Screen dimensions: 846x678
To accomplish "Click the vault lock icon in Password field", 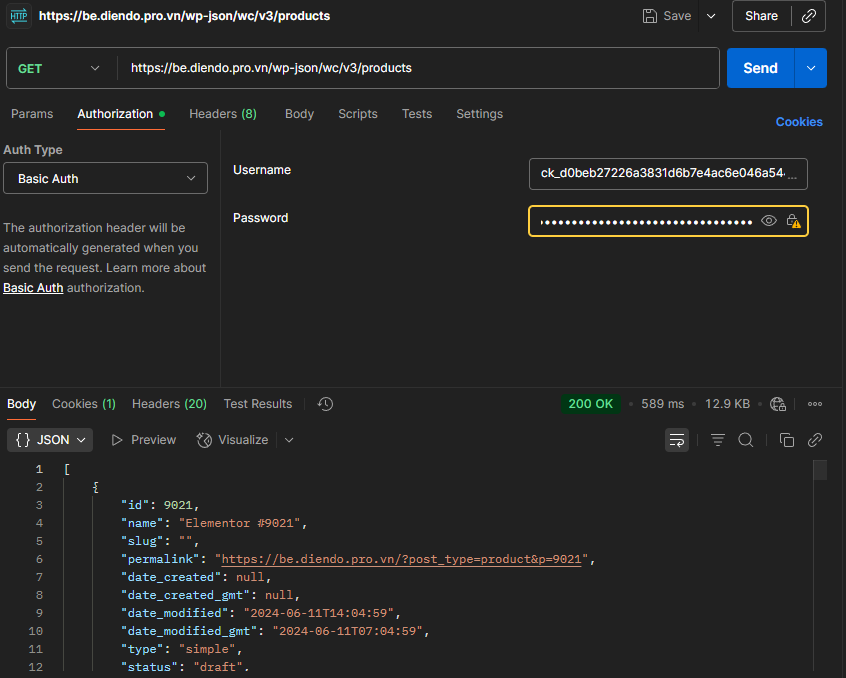I will (x=793, y=221).
